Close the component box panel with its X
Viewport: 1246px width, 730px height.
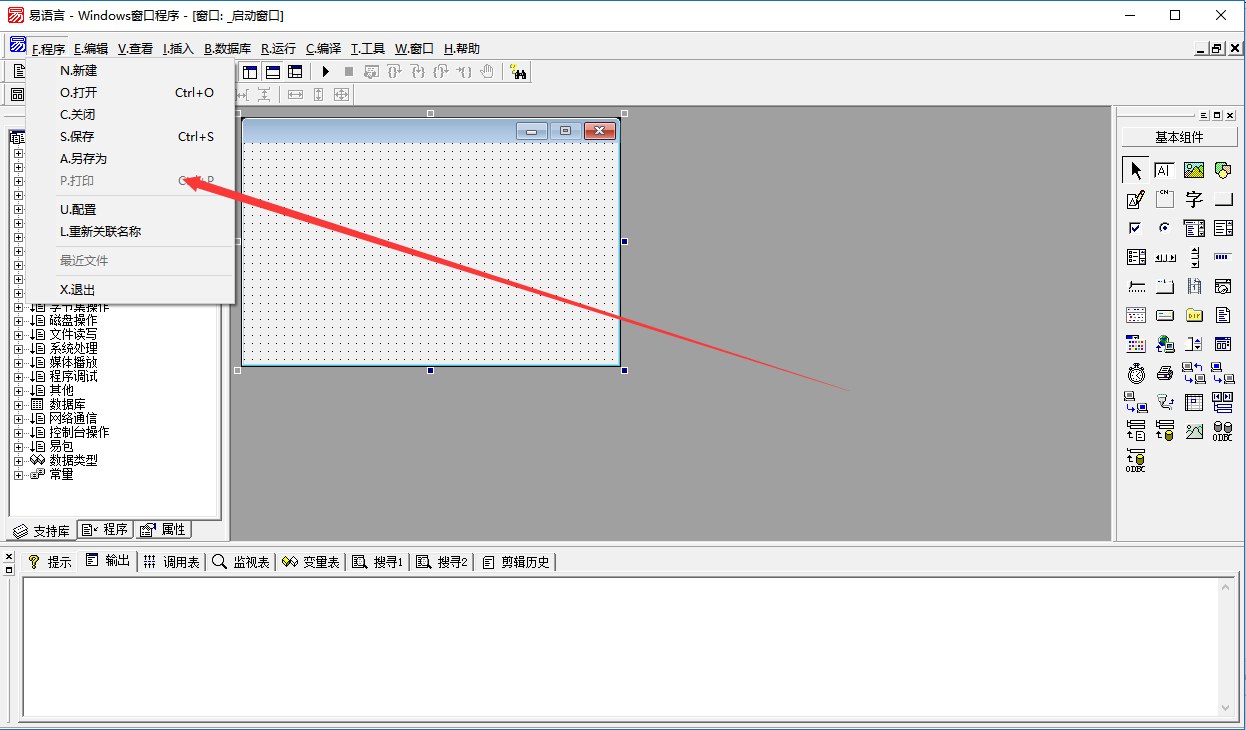pyautogui.click(x=1232, y=115)
